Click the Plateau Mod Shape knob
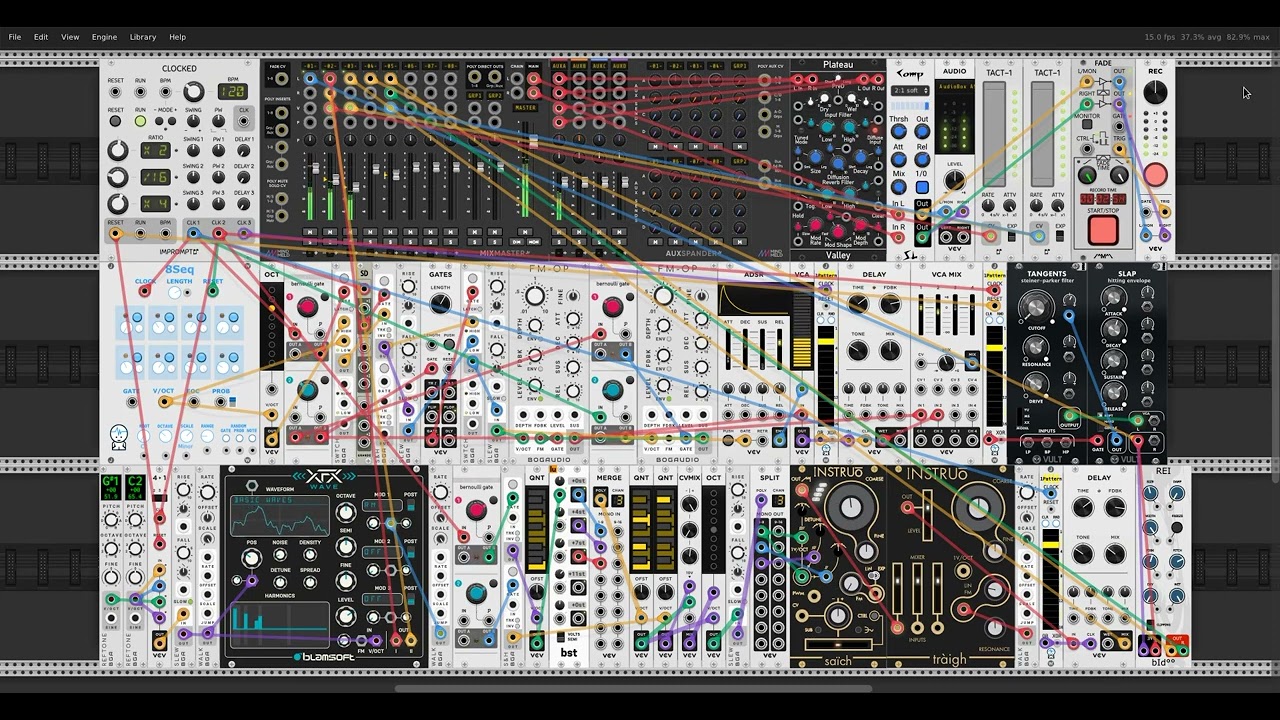The height and width of the screenshot is (720, 1280). (x=838, y=231)
